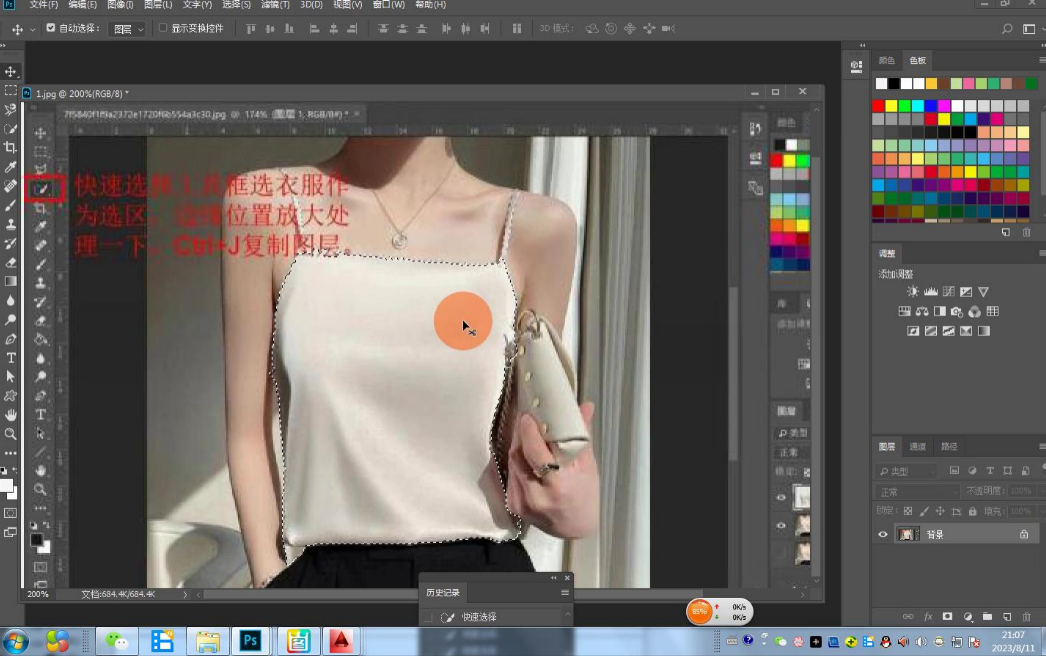Add a Gradient Map adjustment
Image resolution: width=1046 pixels, height=656 pixels.
click(984, 330)
